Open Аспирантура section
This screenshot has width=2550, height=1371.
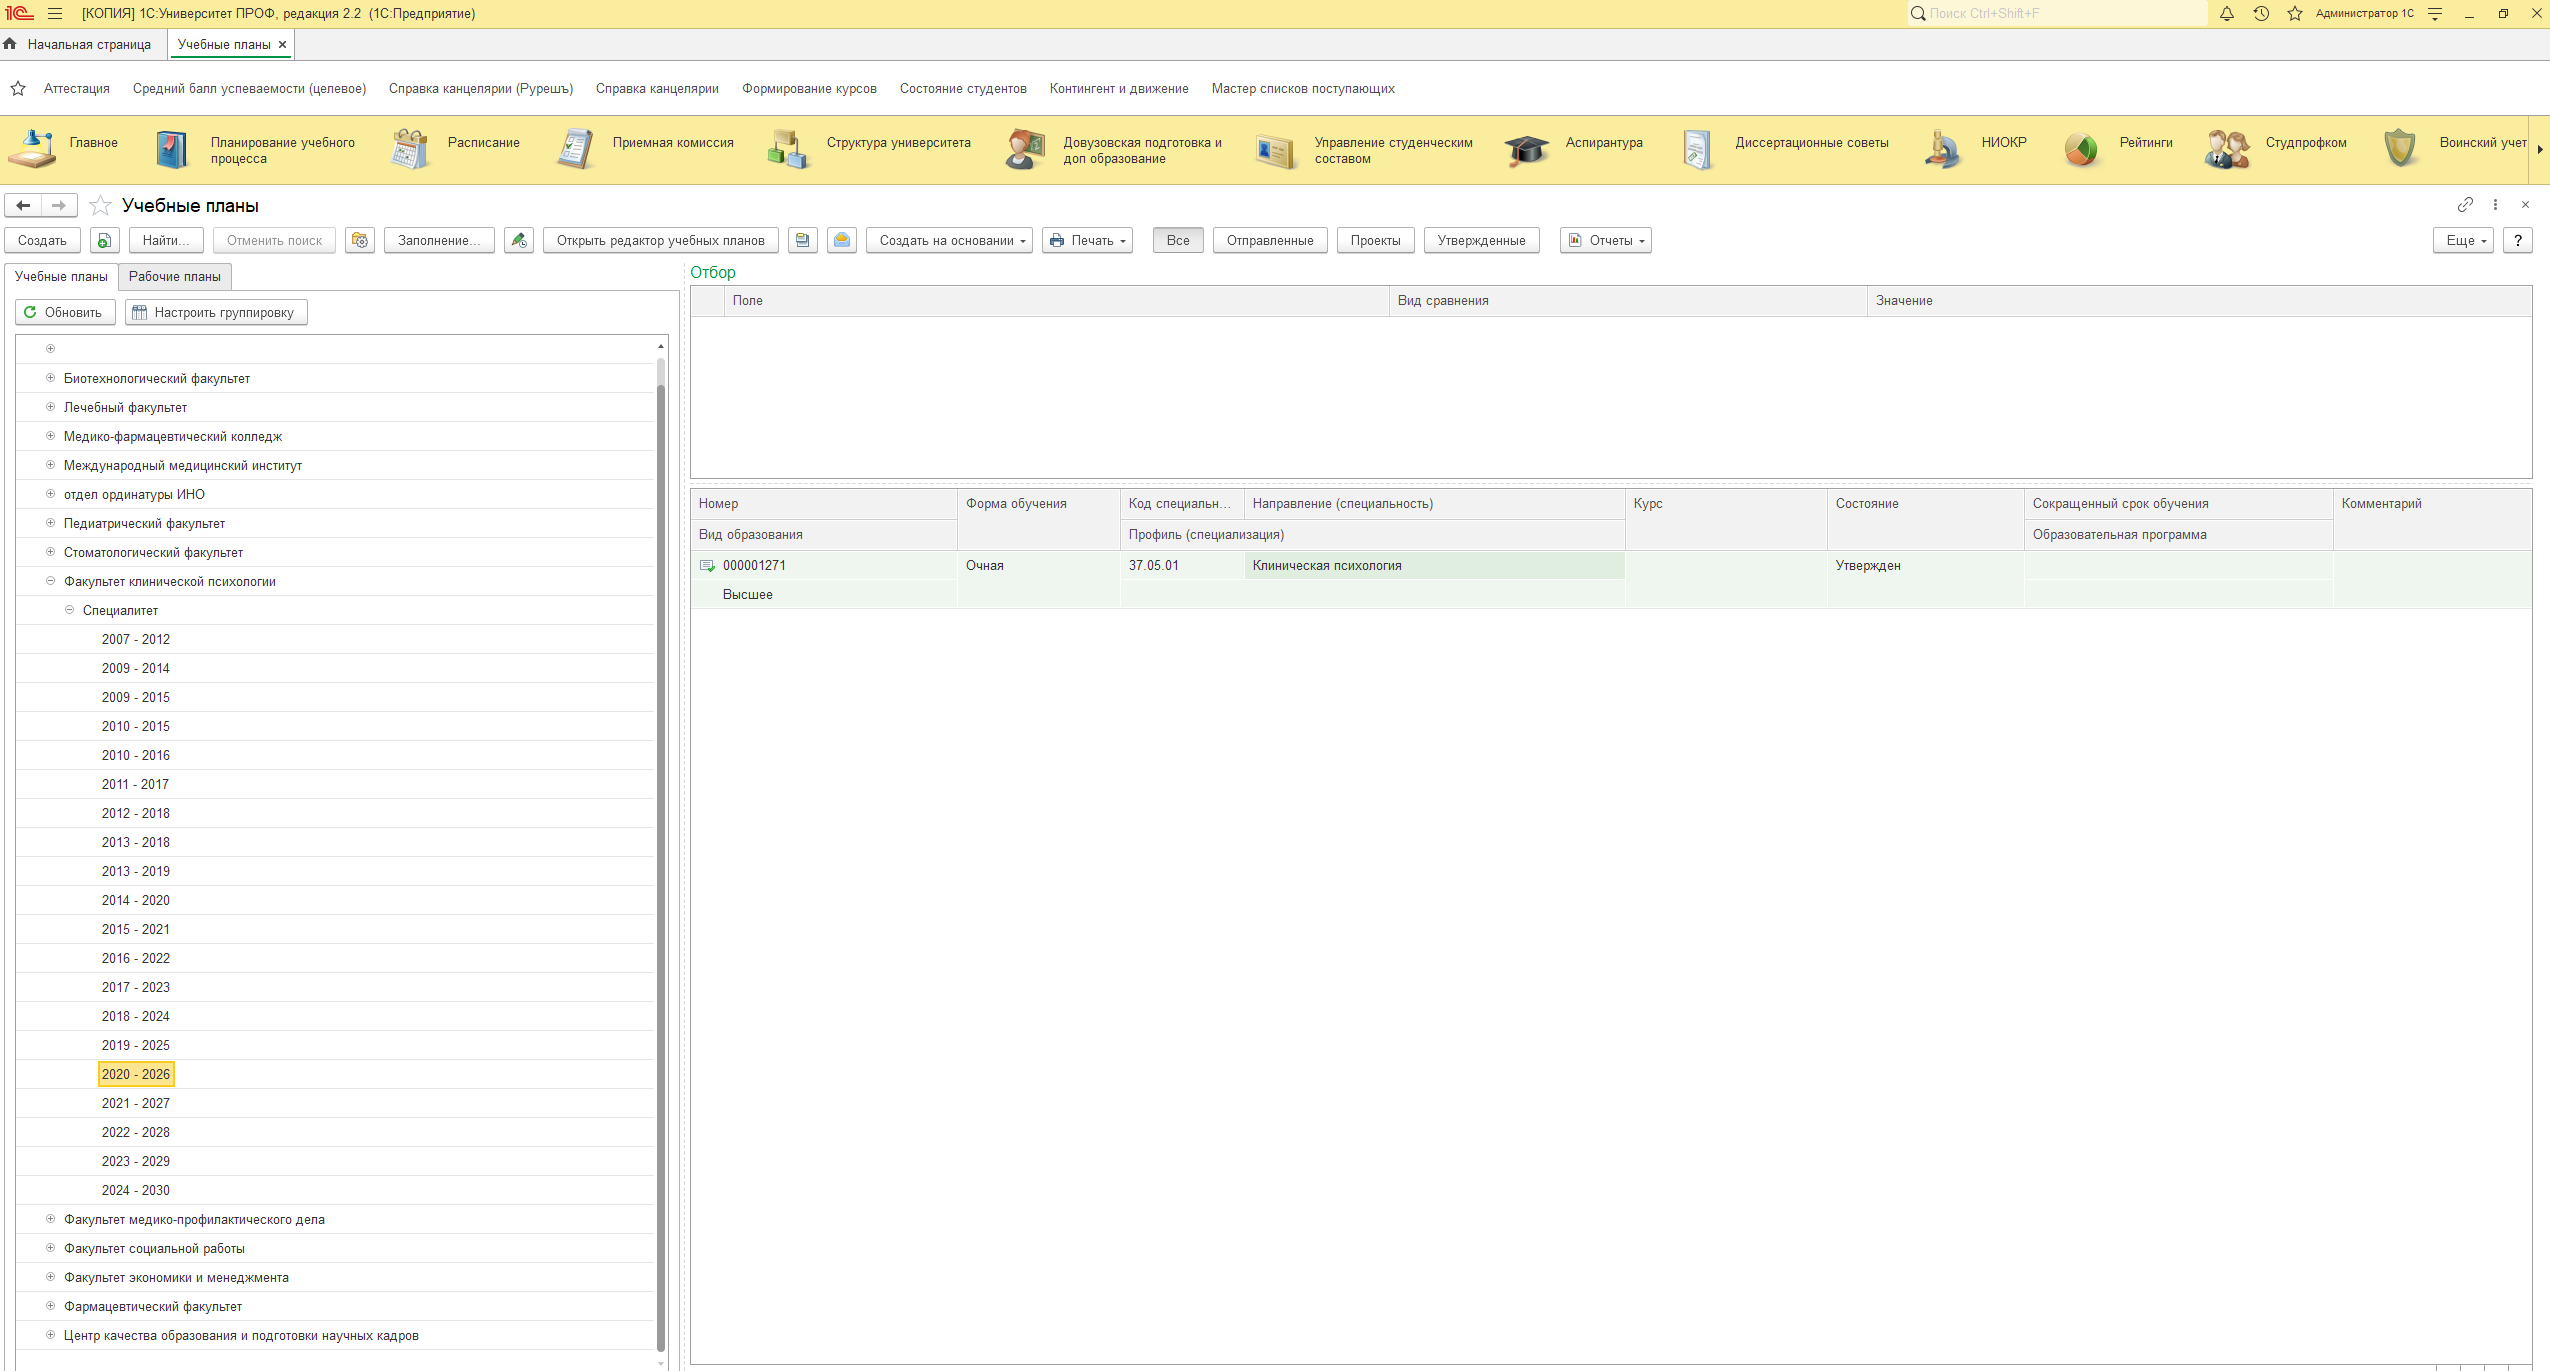1575,149
